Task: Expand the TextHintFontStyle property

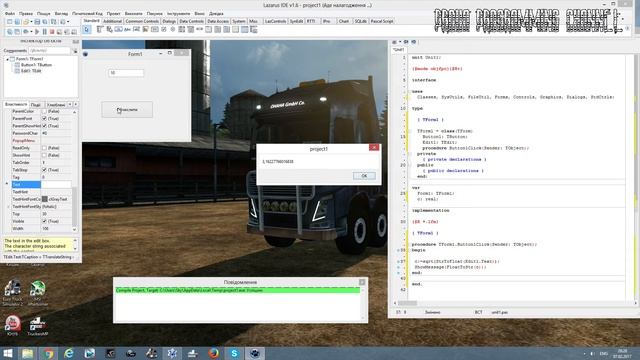Action: coord(8,207)
